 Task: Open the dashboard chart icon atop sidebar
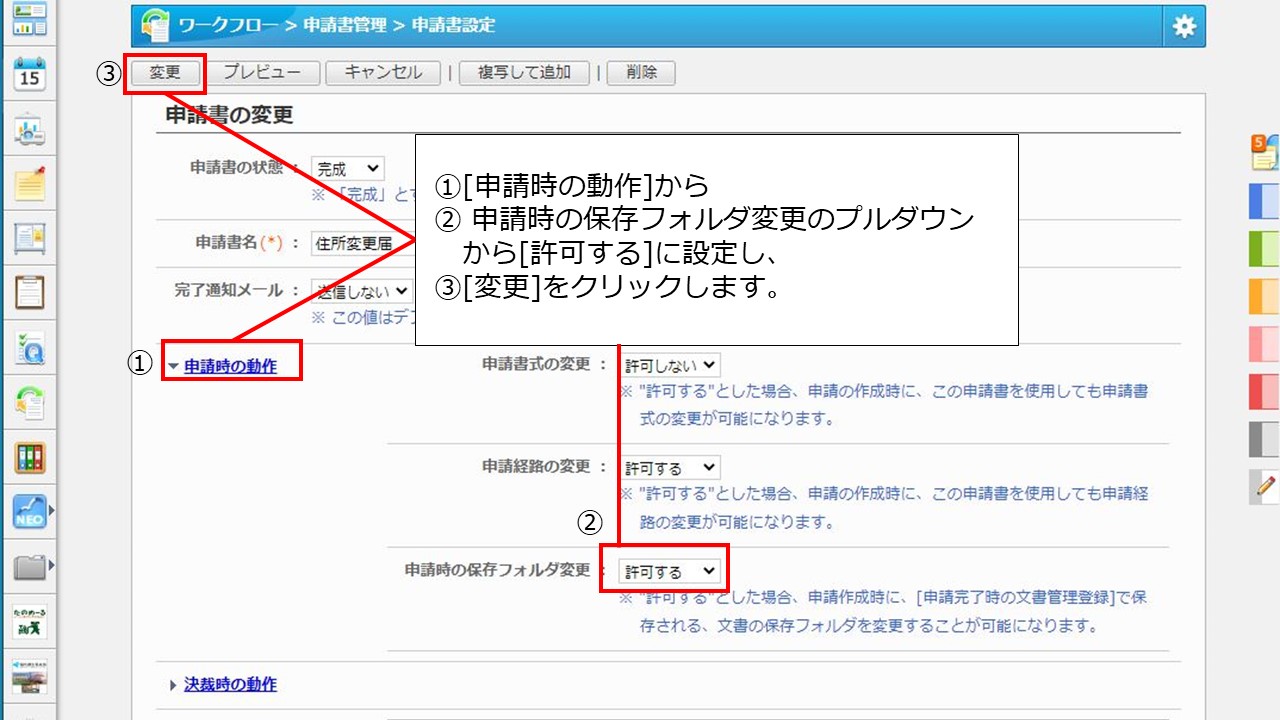tap(30, 19)
